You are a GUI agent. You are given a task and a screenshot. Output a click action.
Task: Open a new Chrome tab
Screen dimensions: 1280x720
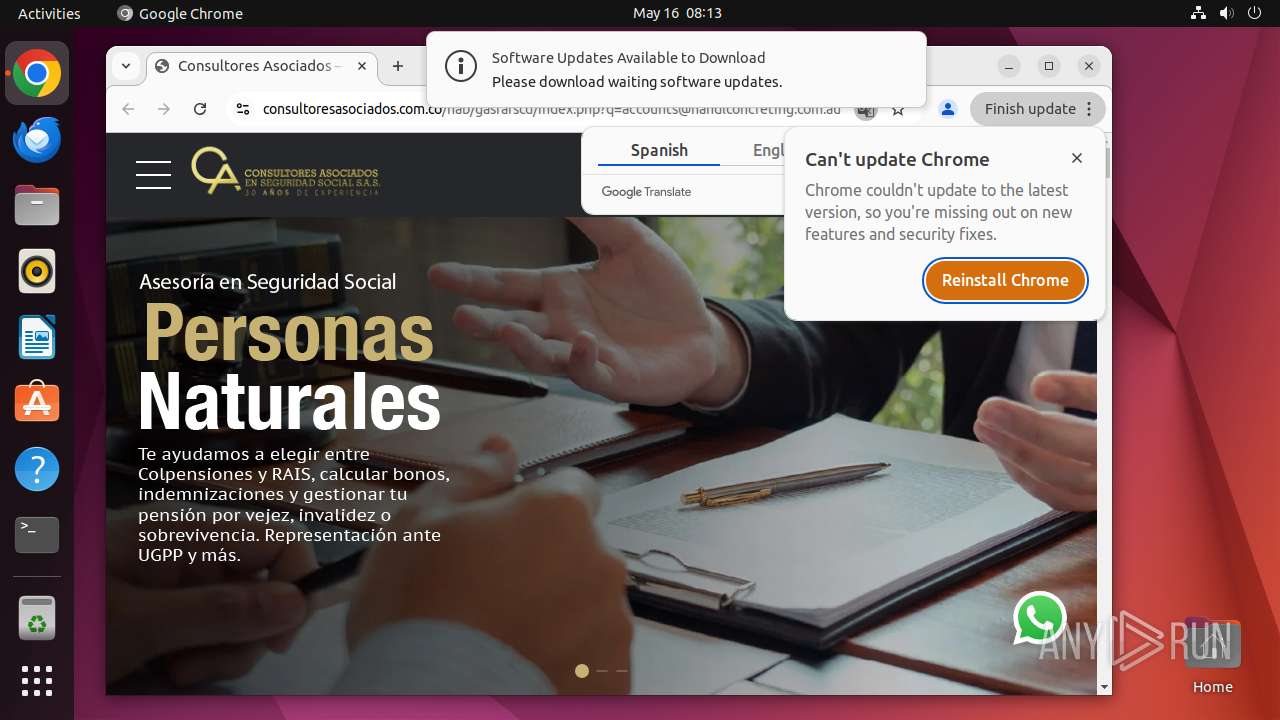398,66
